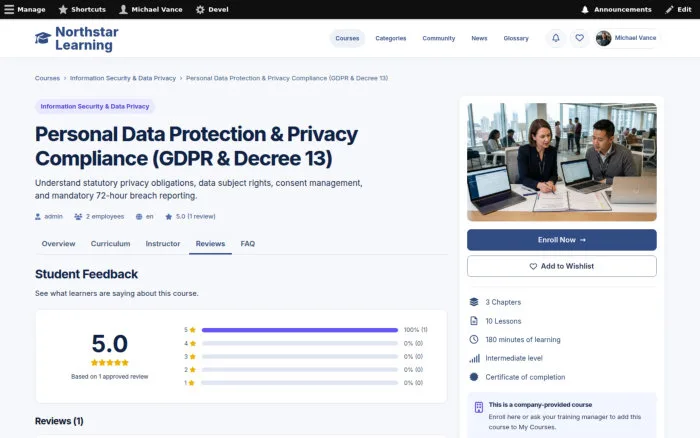Click the author person icon beside admin
The width and height of the screenshot is (700, 438).
[x=38, y=217]
